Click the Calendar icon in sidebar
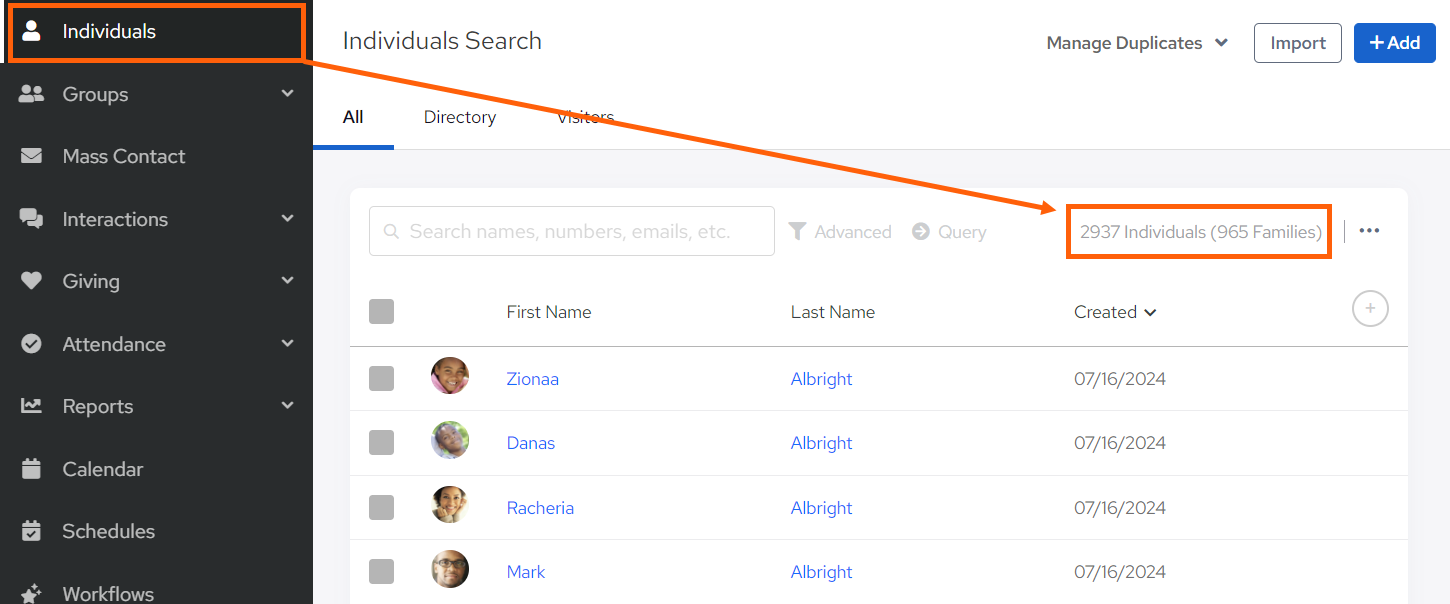 32,469
